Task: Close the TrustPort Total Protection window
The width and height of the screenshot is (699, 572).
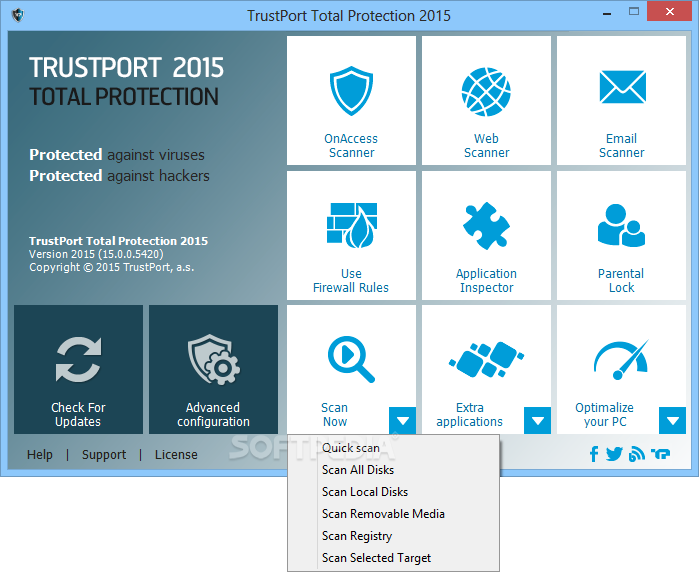Action: [x=670, y=12]
